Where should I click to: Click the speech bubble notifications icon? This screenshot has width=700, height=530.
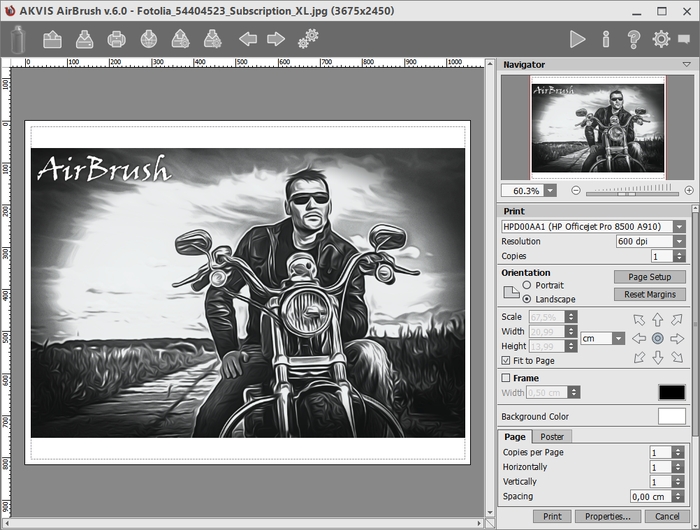pyautogui.click(x=684, y=39)
